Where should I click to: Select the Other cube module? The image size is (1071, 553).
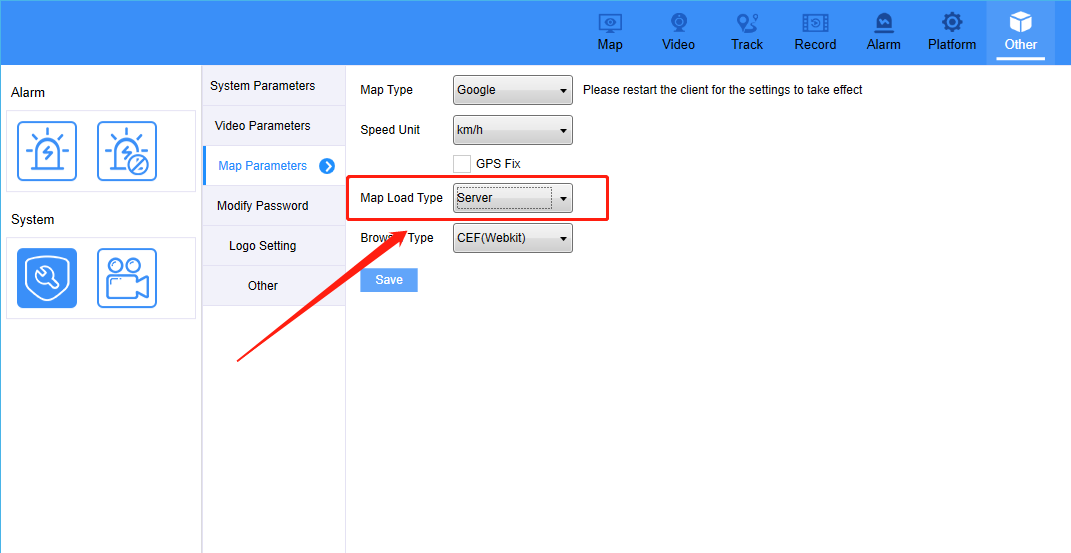point(1020,32)
